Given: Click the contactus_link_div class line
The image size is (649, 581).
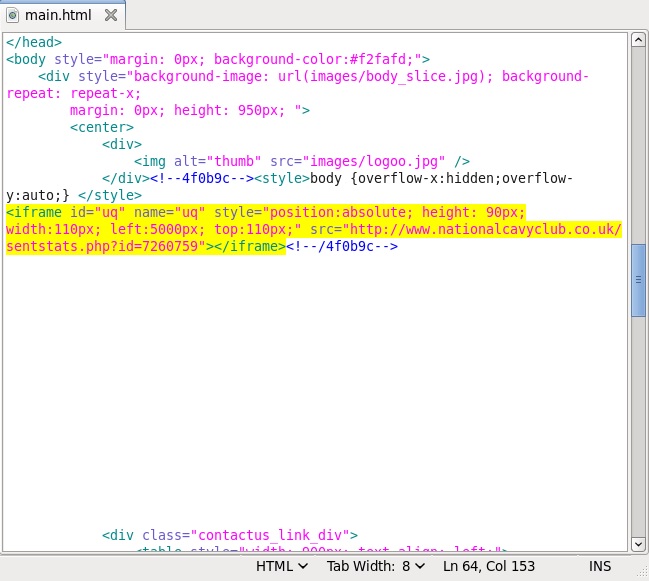Looking at the screenshot, I should [x=230, y=535].
